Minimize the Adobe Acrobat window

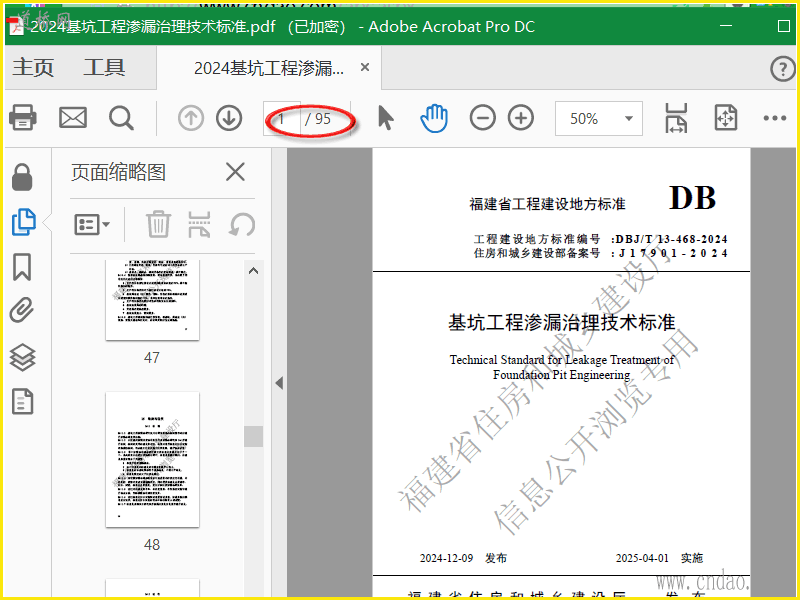tap(726, 26)
